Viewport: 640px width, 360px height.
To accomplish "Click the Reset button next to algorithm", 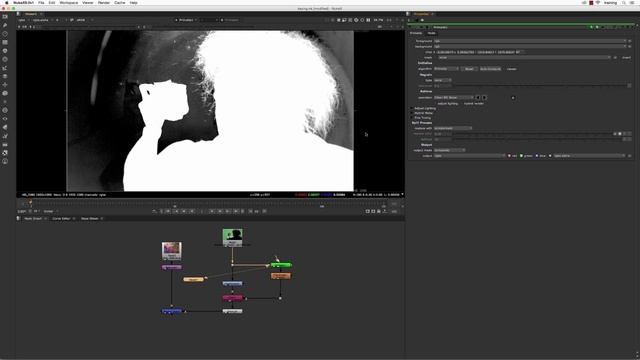I will coord(469,69).
